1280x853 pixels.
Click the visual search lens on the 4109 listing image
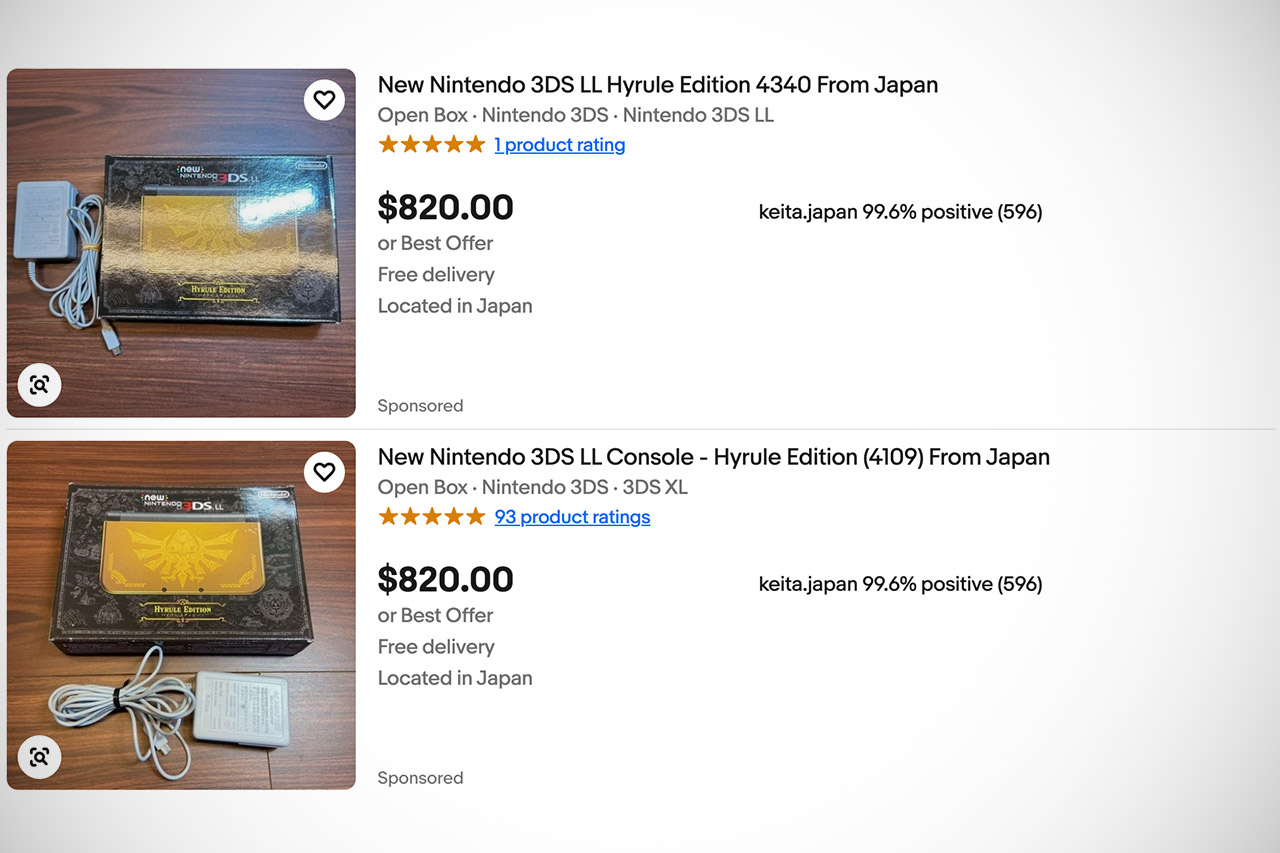(39, 757)
